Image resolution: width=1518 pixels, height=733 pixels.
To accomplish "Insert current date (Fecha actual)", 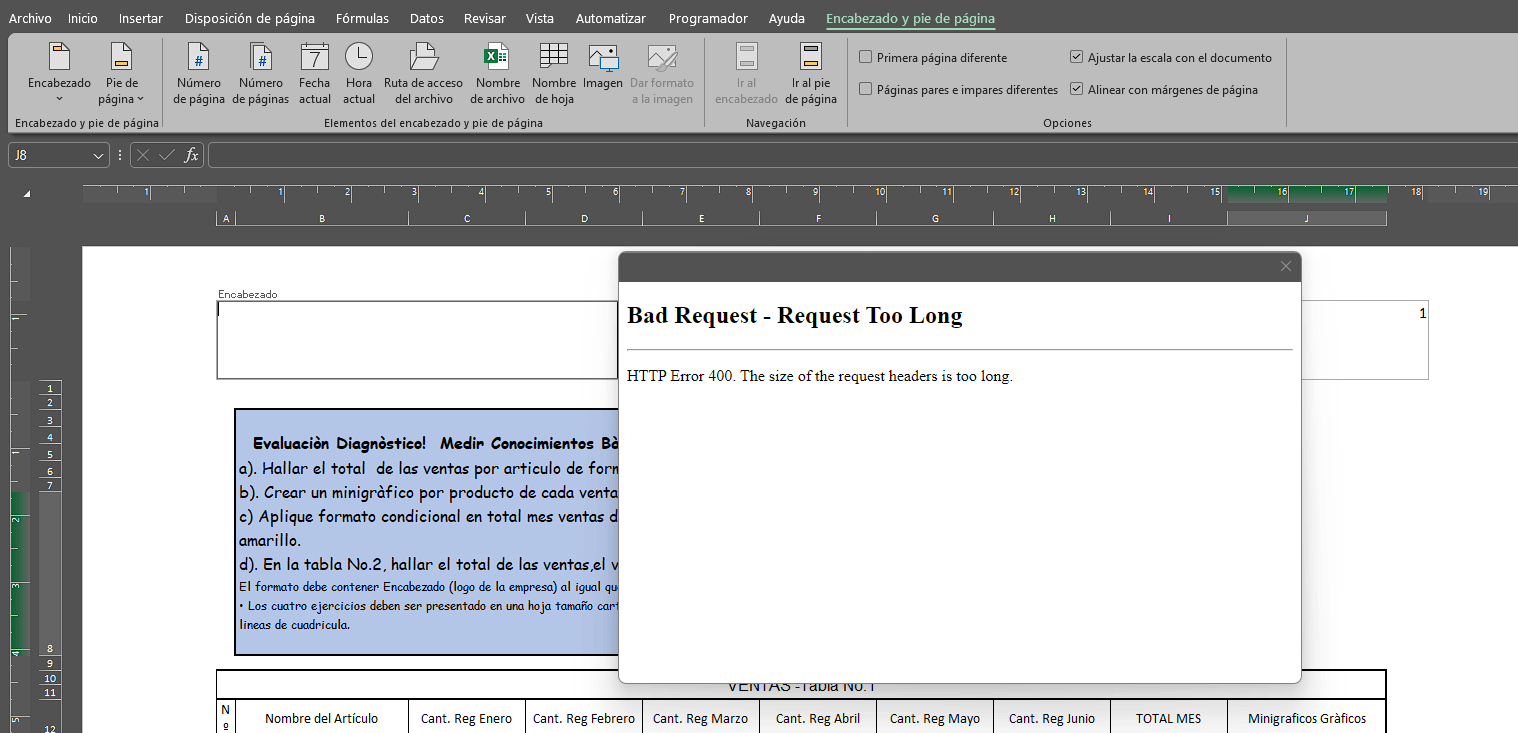I will (314, 73).
